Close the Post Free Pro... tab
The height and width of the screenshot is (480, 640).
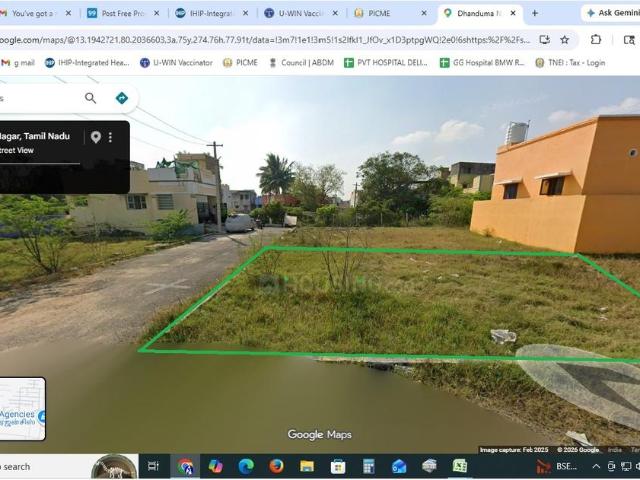pyautogui.click(x=156, y=13)
